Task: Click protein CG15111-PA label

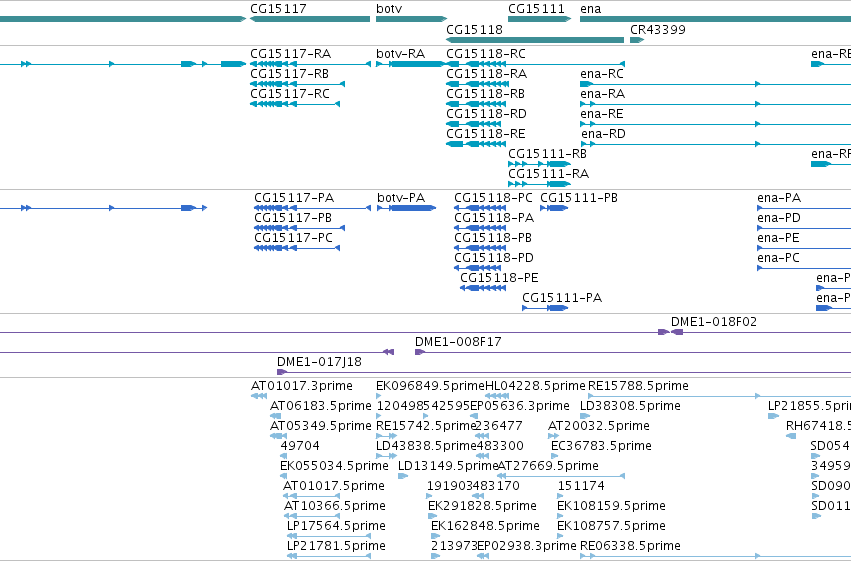Action: coord(562,298)
